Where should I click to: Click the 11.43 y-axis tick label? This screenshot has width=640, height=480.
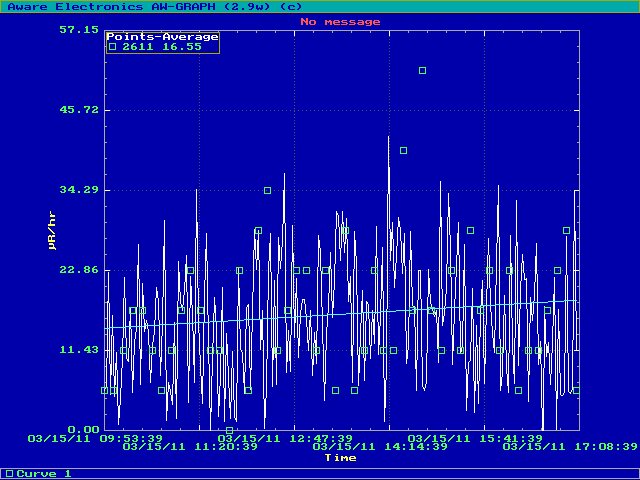tap(79, 349)
